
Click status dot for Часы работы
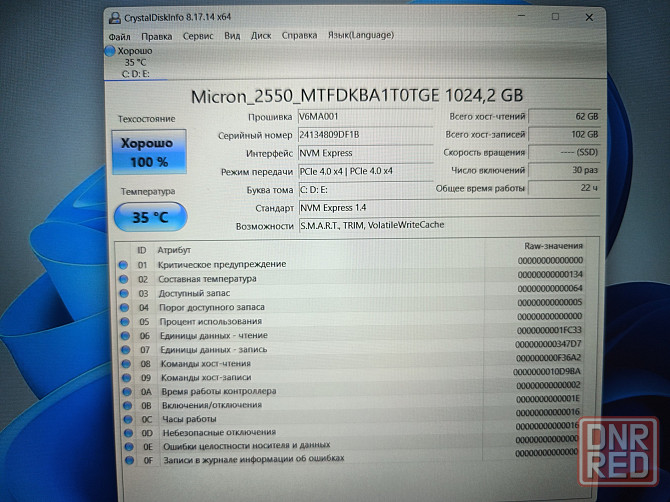pyautogui.click(x=128, y=419)
